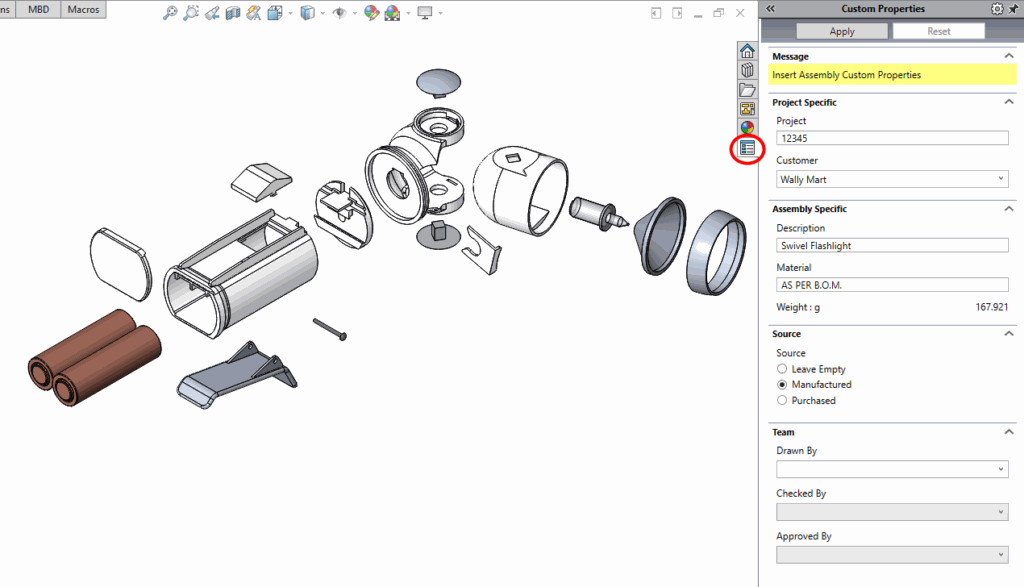Collapse the Project Specific section
1024x587 pixels.
[x=1008, y=102]
